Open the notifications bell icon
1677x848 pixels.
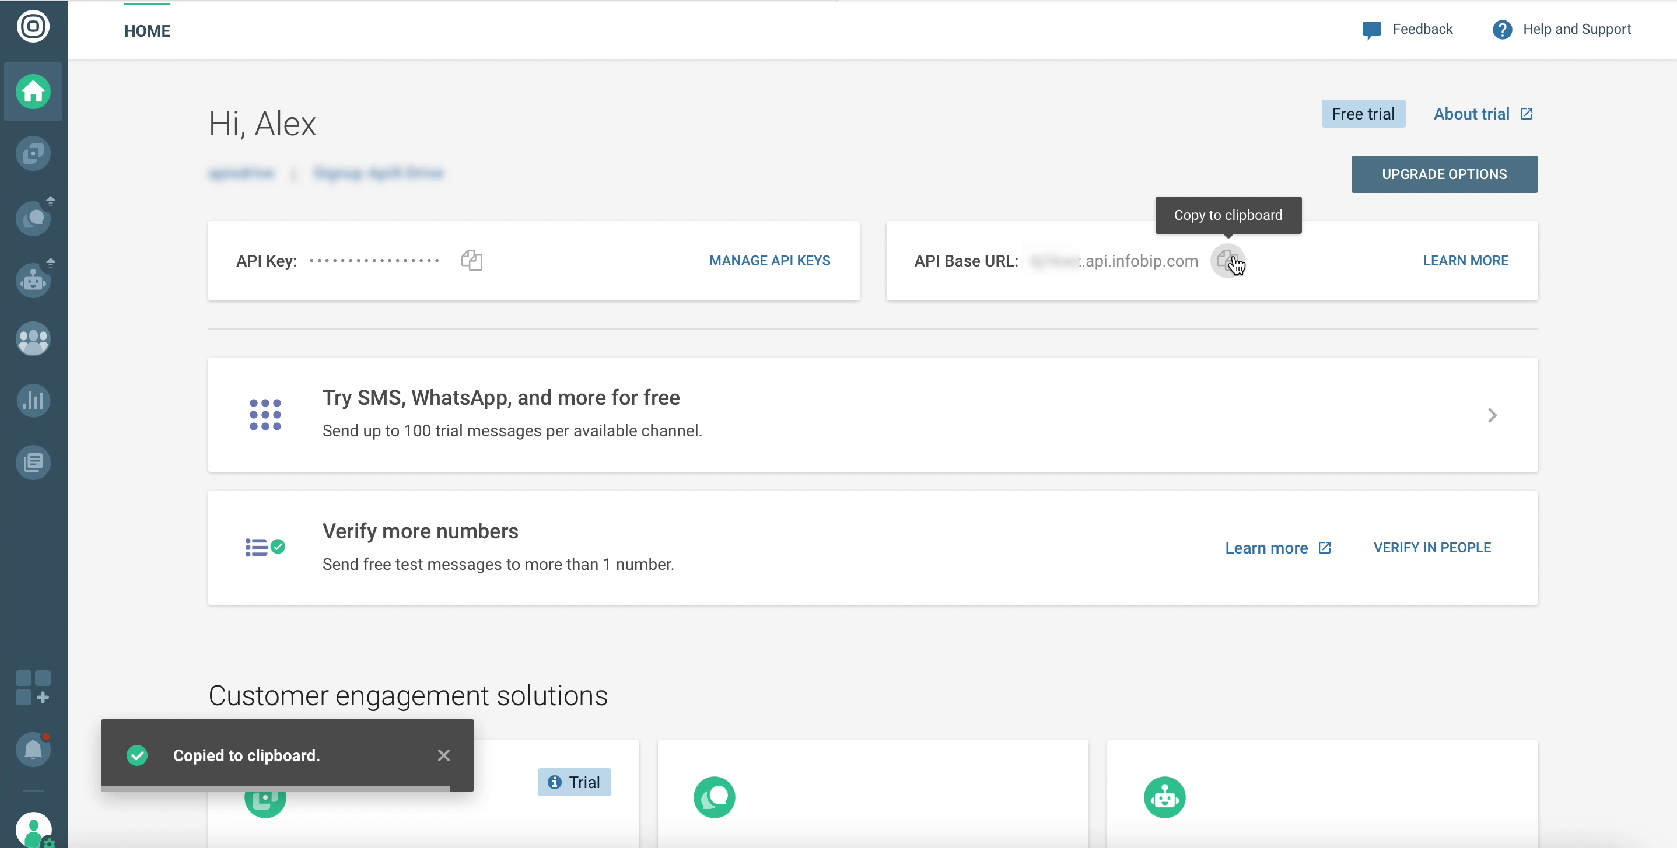tap(33, 748)
